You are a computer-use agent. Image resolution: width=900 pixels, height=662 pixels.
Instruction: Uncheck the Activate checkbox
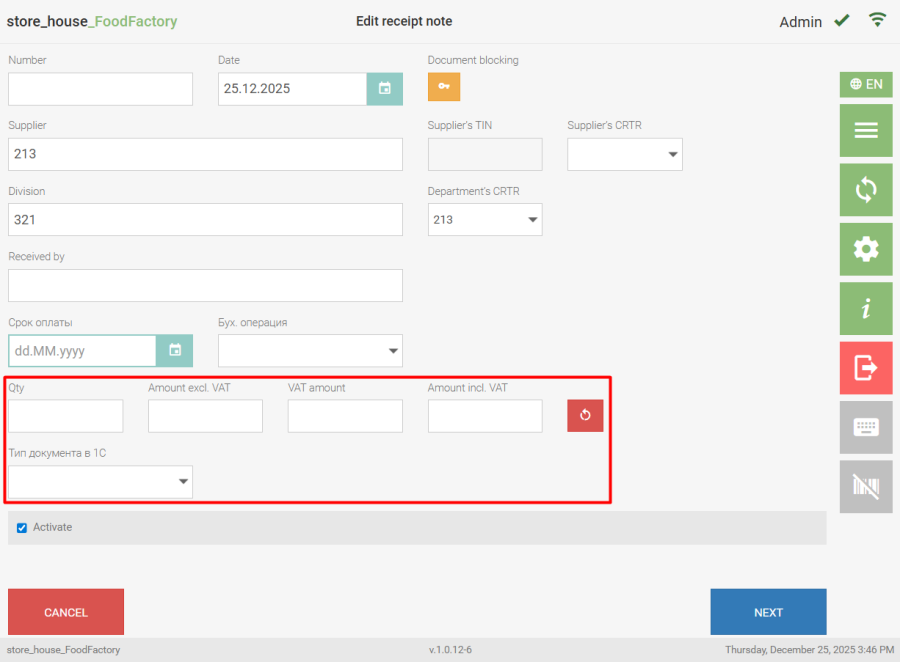(22, 528)
